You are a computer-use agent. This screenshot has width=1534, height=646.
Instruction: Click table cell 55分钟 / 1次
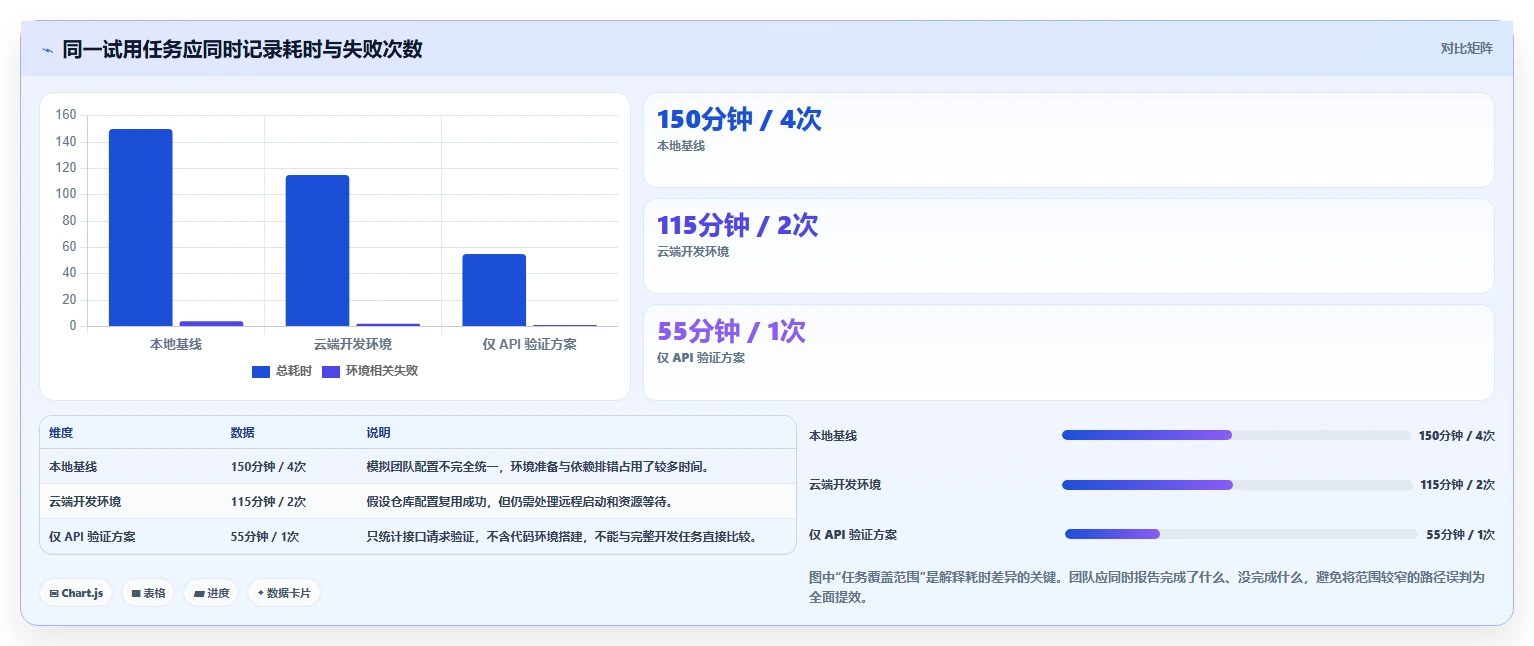point(264,537)
